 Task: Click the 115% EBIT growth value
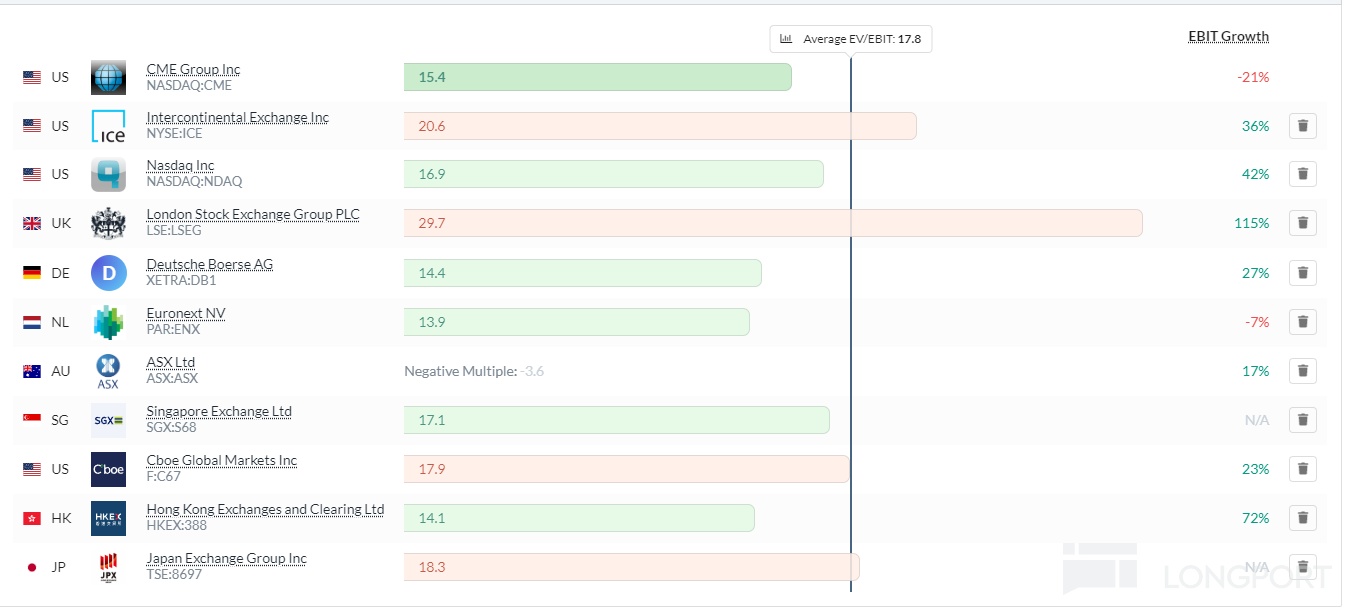[x=1251, y=223]
